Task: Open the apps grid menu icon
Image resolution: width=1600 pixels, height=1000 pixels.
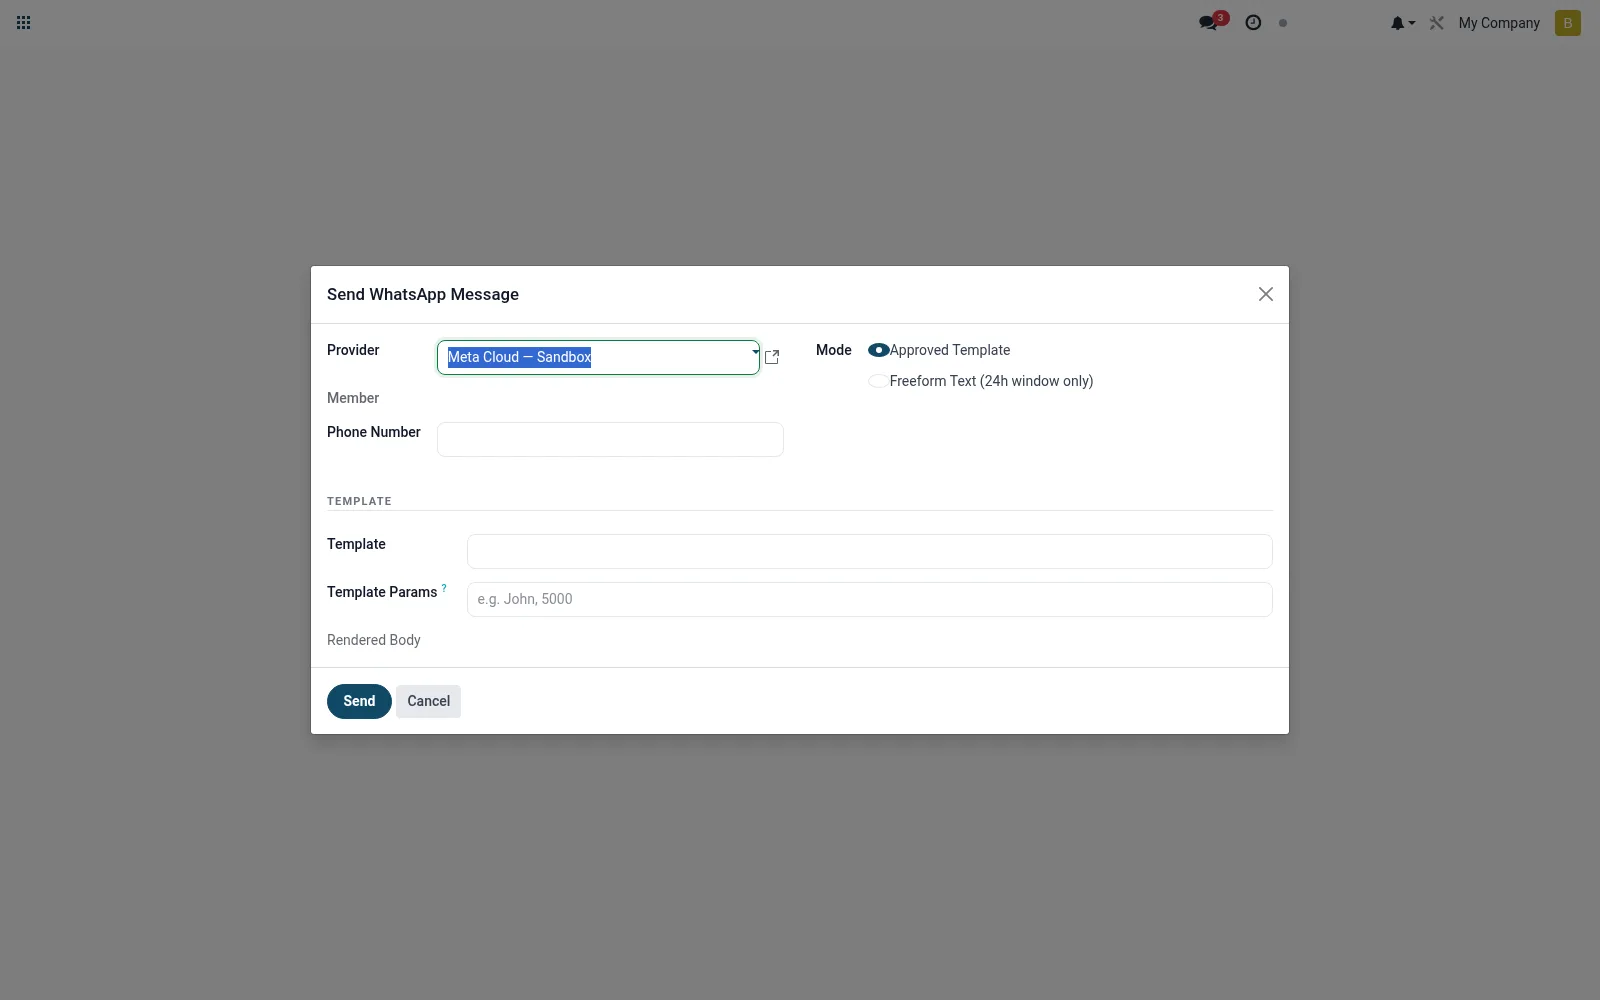Action: pos(24,23)
